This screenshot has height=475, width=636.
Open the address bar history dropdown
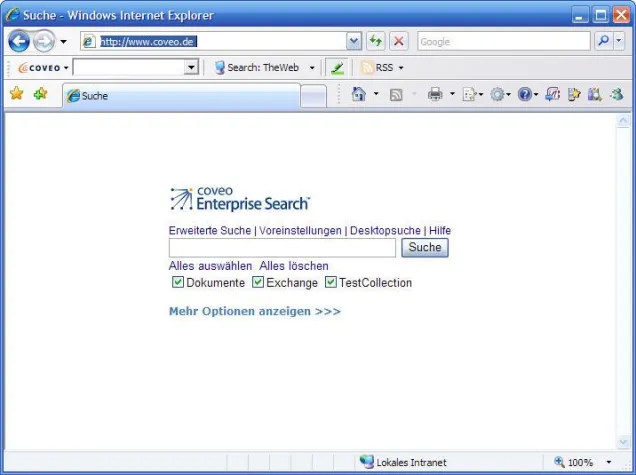[354, 41]
